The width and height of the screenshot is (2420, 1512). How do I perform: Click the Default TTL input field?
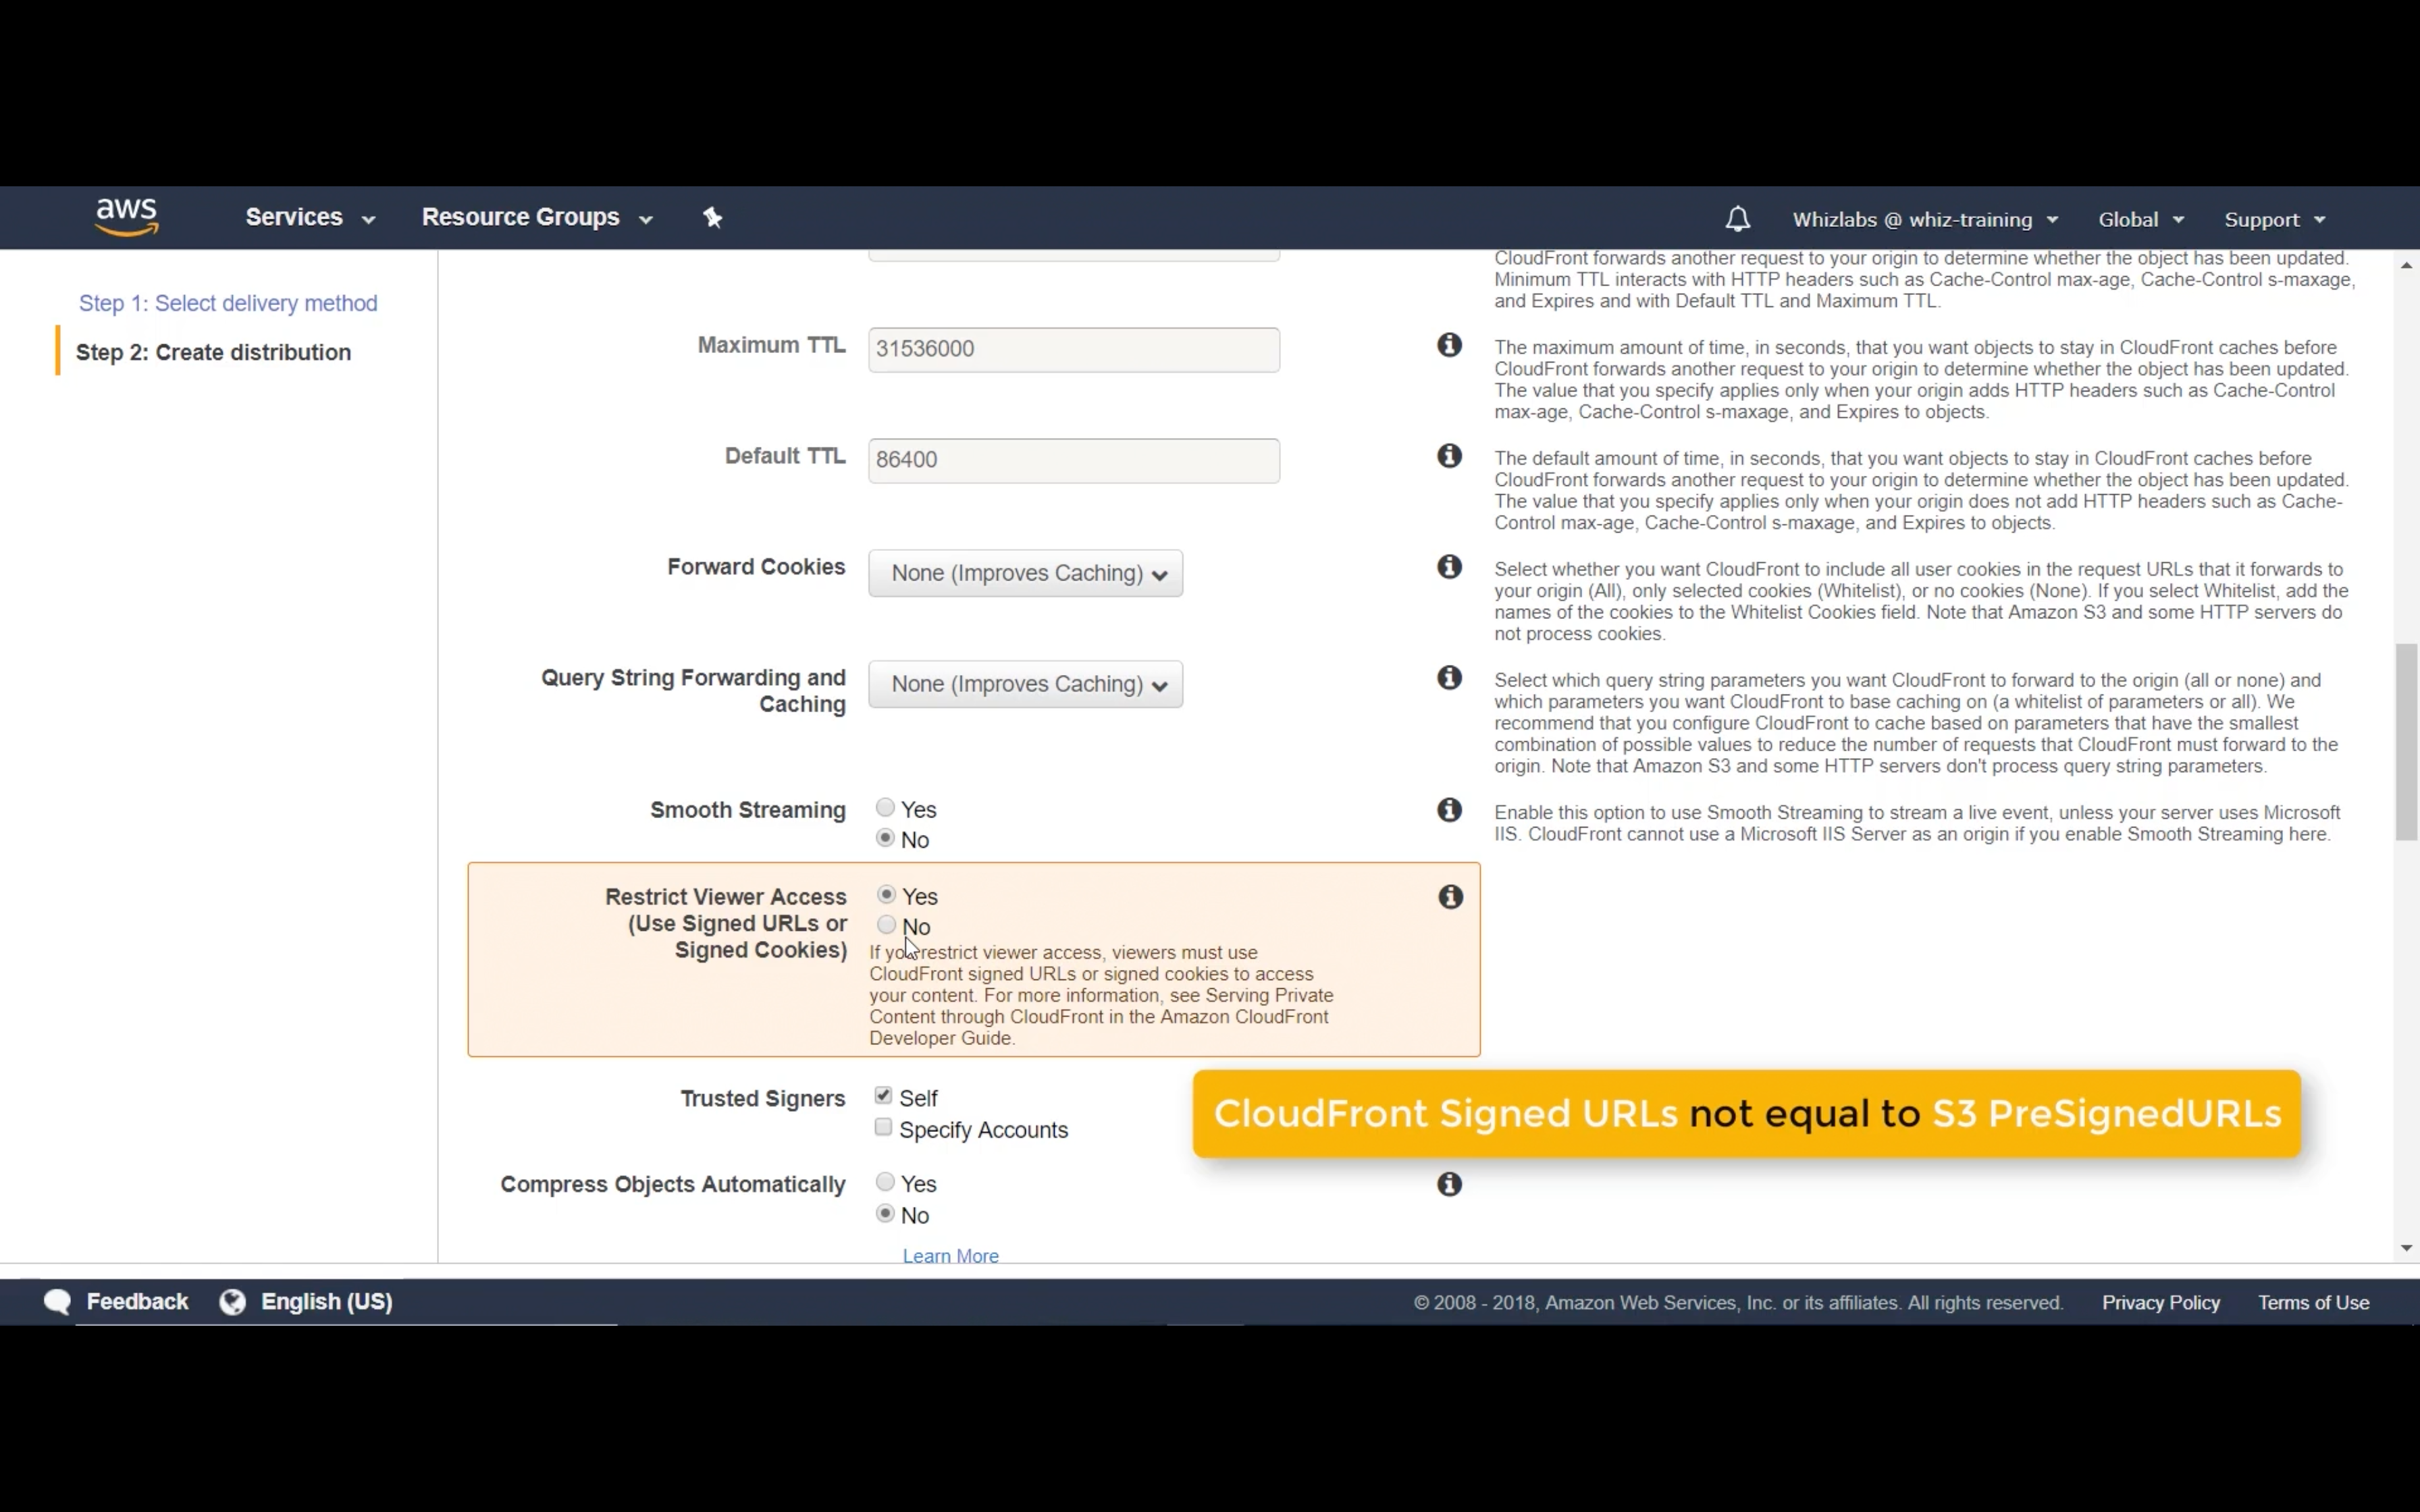click(1073, 460)
